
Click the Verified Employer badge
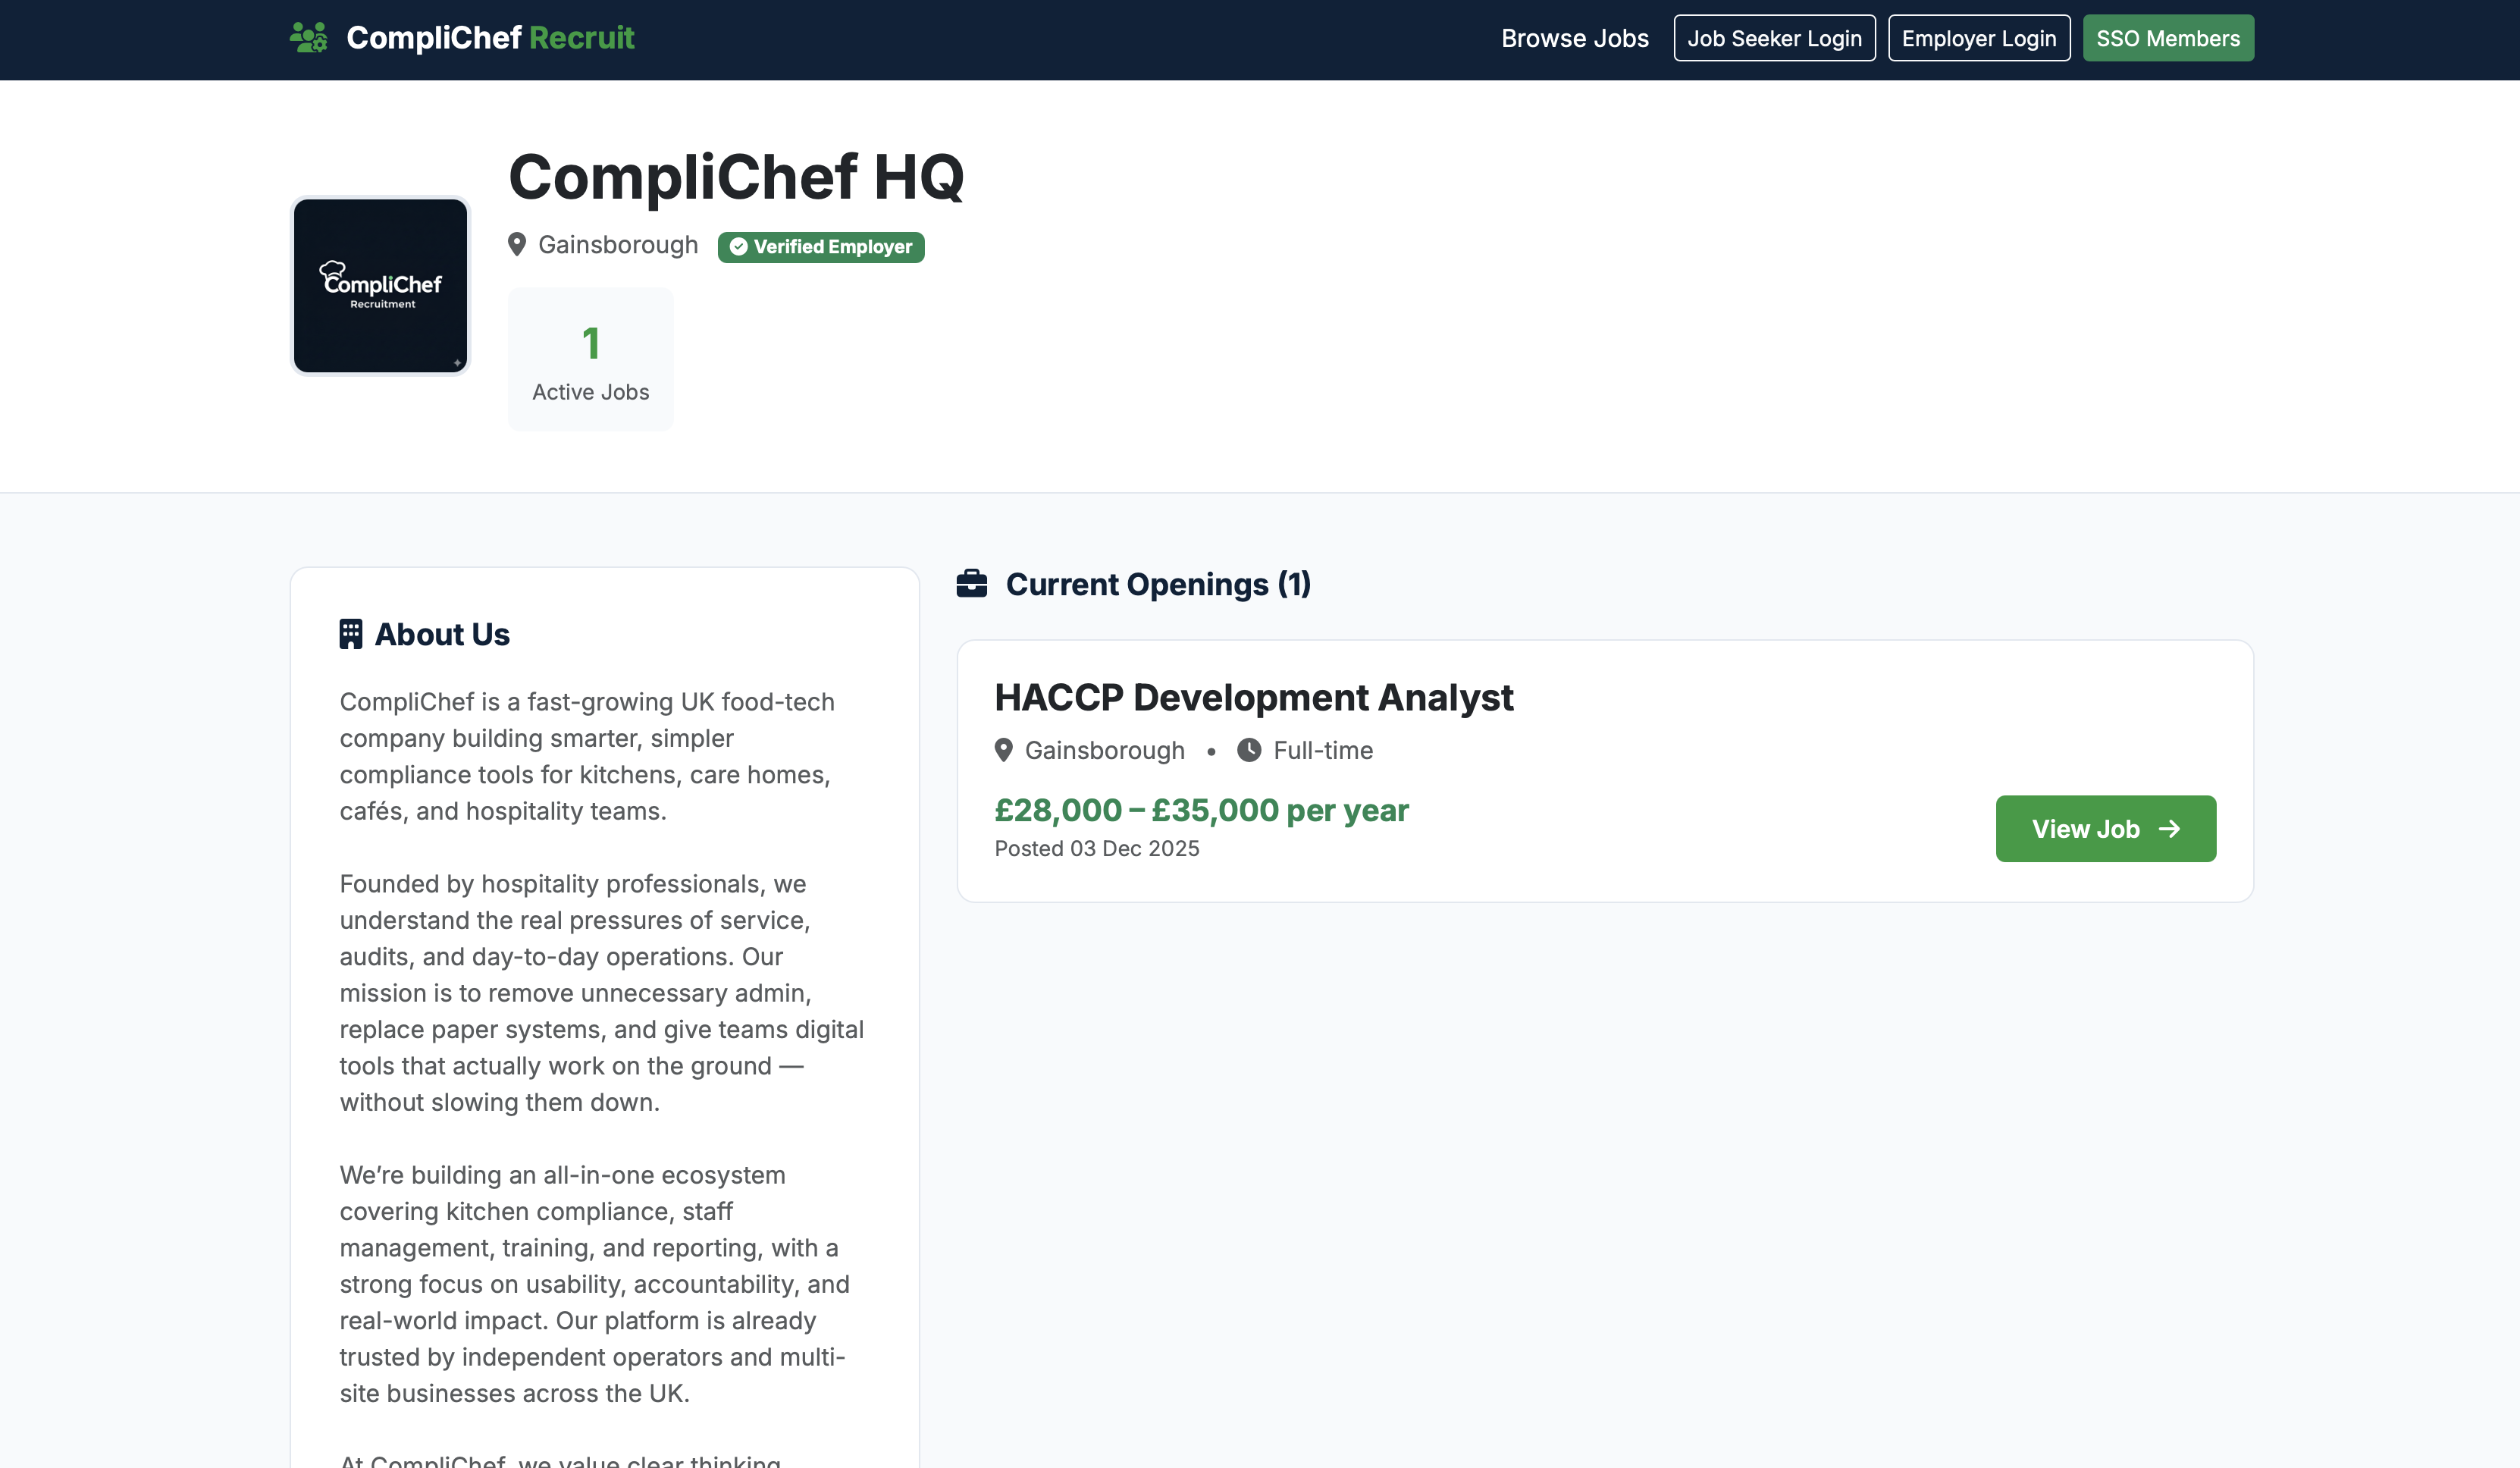click(820, 247)
